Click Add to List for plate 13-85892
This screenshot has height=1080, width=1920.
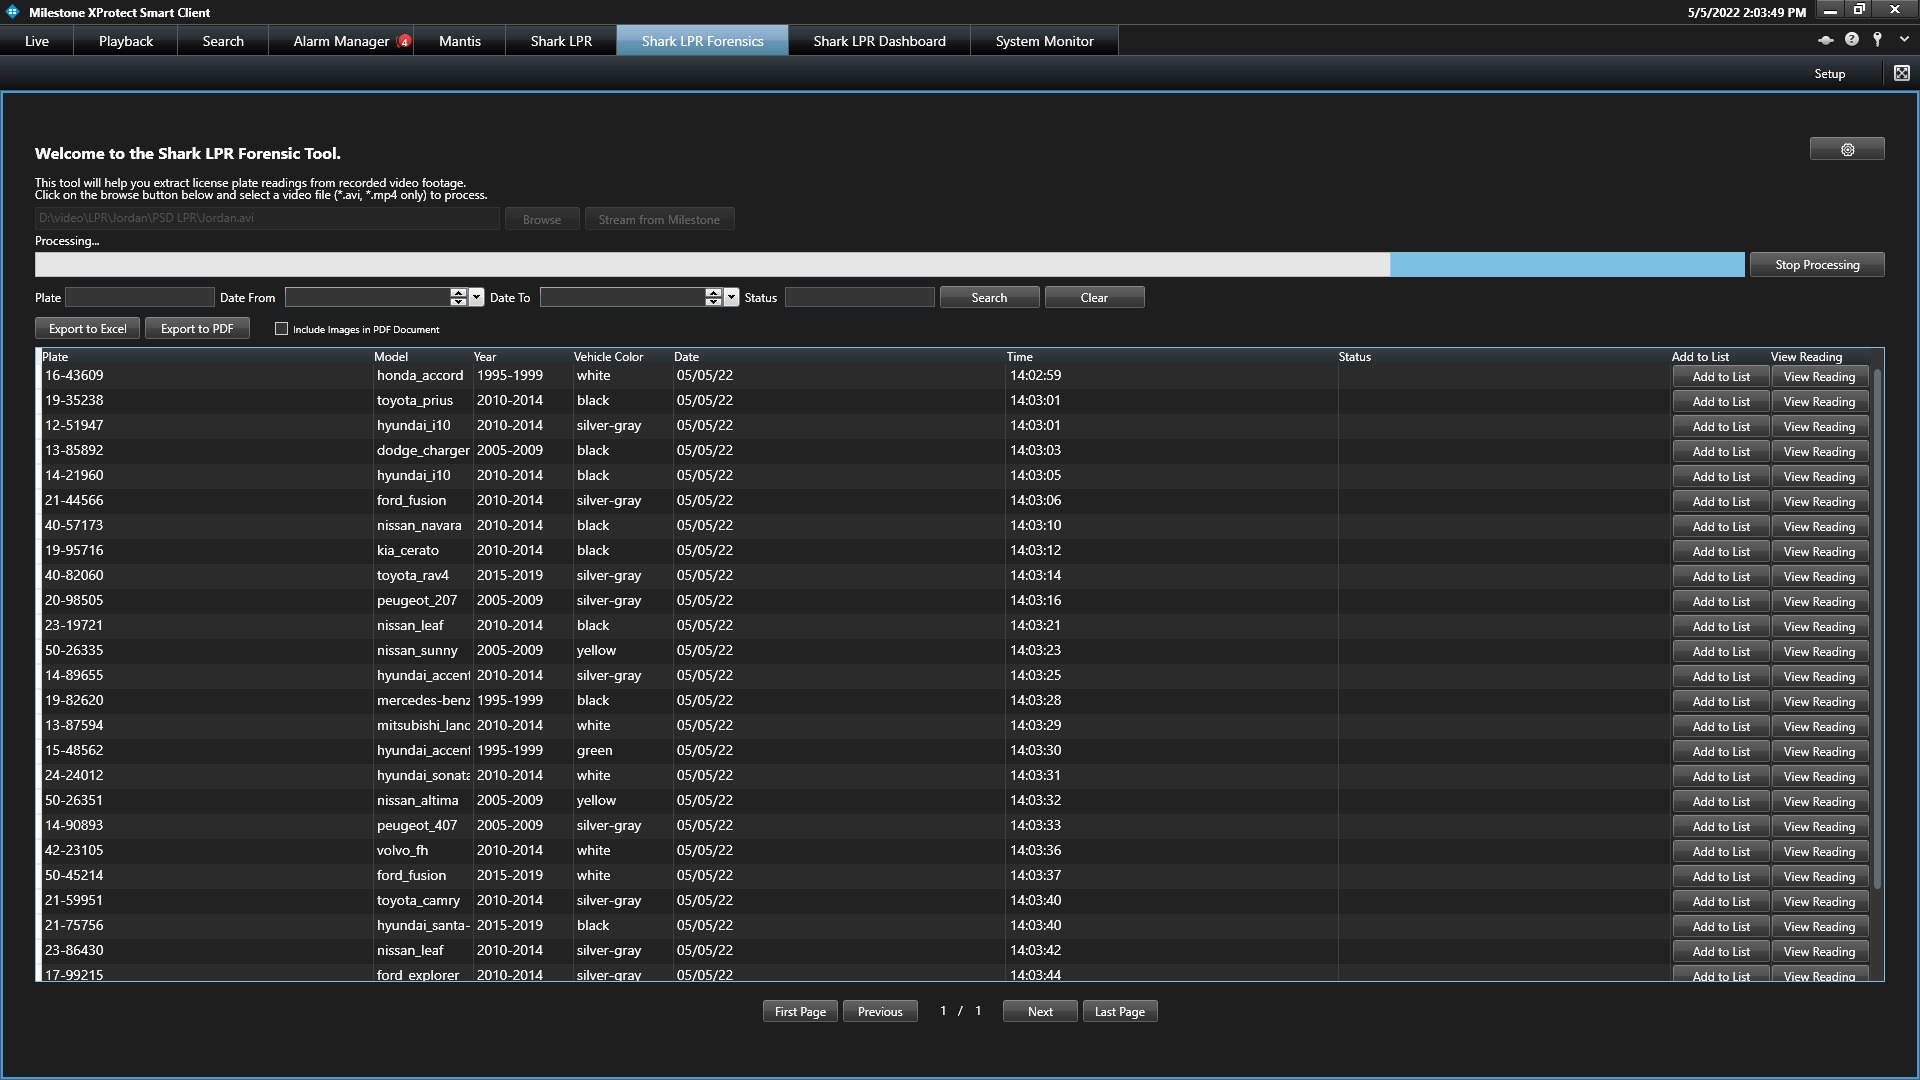(1721, 452)
